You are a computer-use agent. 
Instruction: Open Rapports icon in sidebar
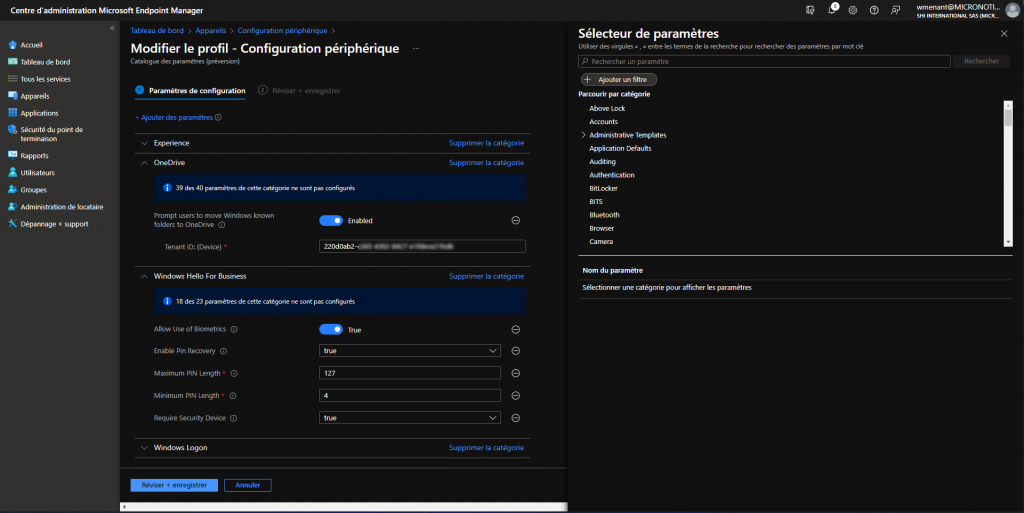pyautogui.click(x=12, y=155)
